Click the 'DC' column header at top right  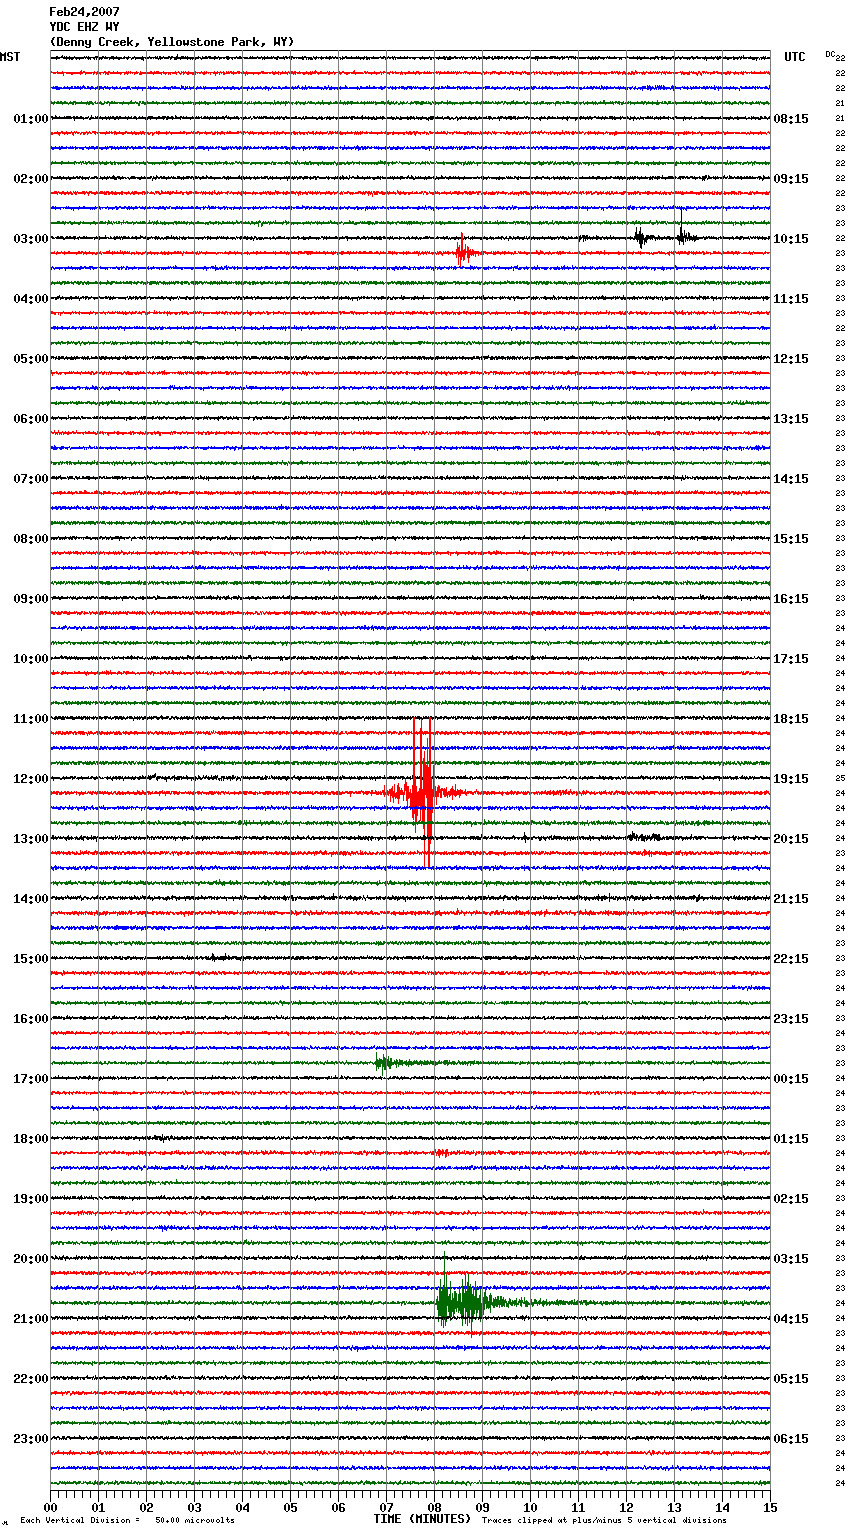[x=830, y=54]
